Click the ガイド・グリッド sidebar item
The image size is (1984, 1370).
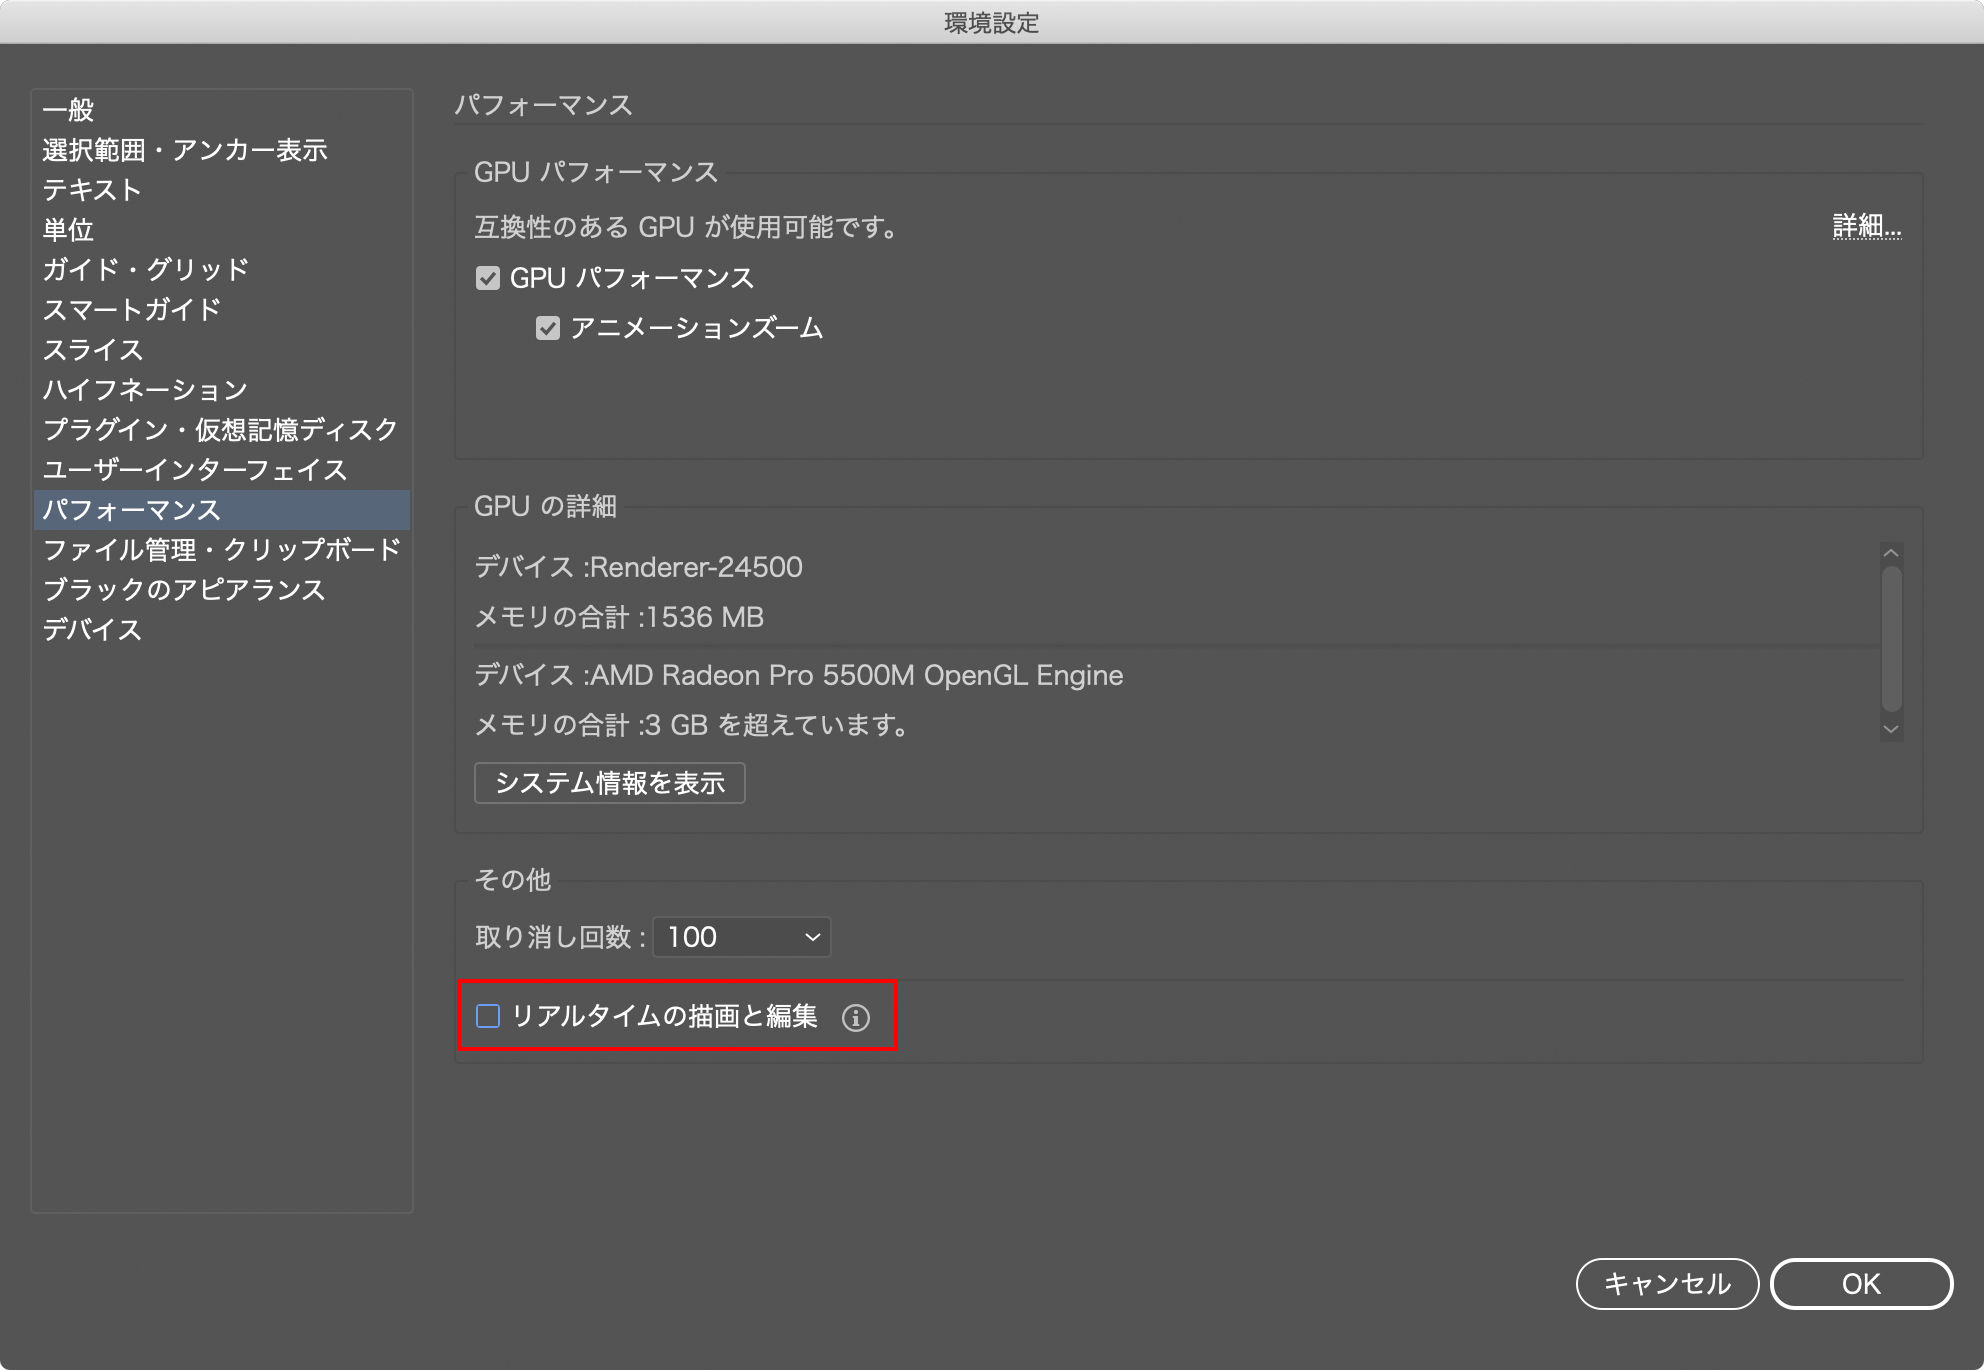pos(146,270)
